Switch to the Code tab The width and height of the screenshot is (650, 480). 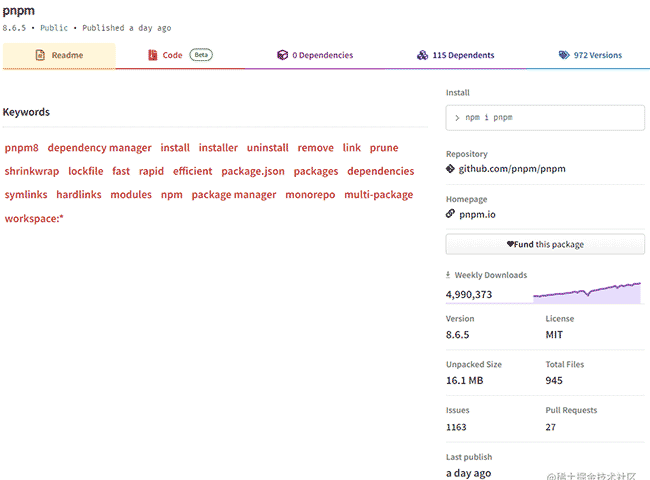[180, 55]
